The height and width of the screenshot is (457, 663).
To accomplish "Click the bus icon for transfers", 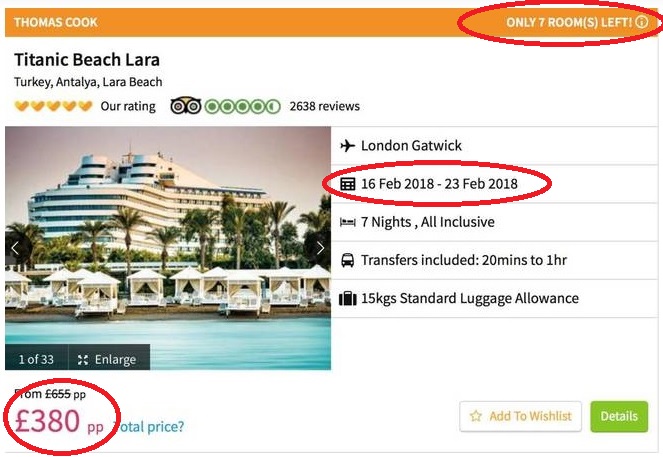I will 348,260.
